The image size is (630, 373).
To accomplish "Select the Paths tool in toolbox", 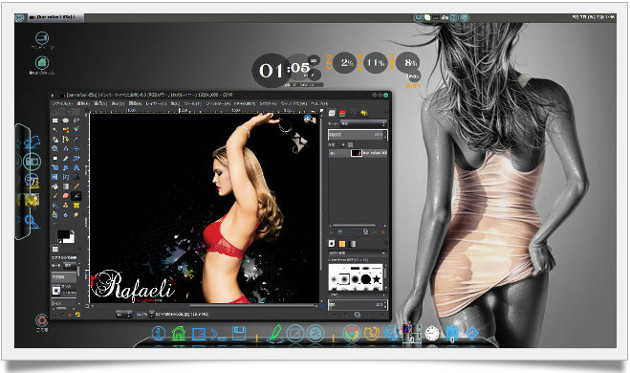I will tap(65, 139).
